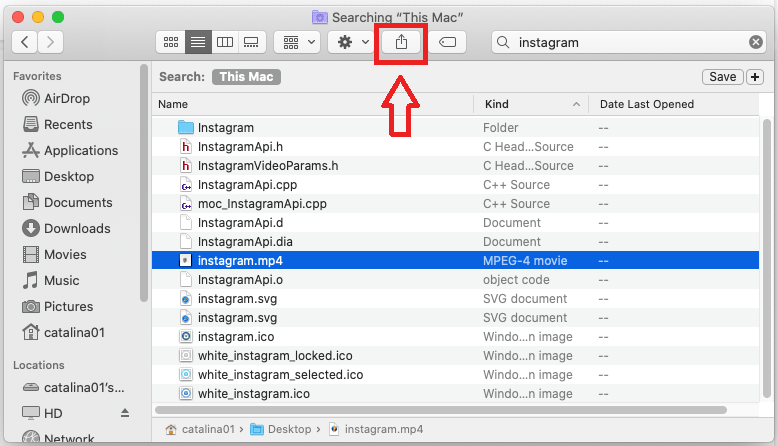Viewport: 778px width, 446px height.
Task: Select the instagram.ico file
Action: (455, 337)
